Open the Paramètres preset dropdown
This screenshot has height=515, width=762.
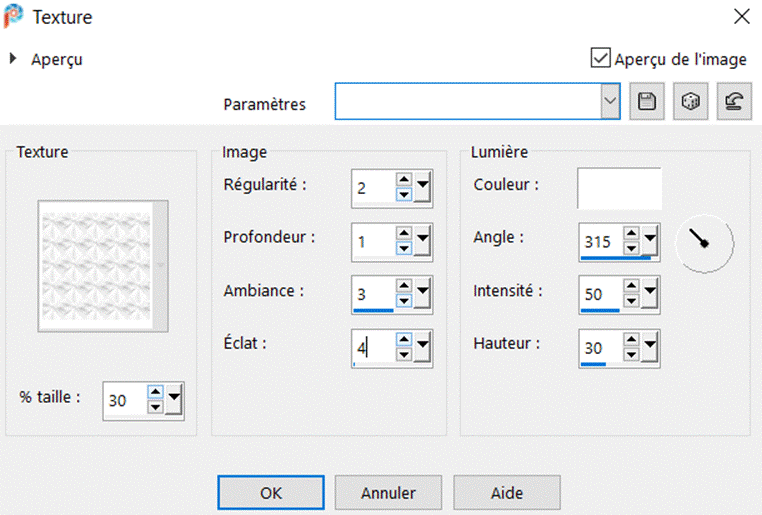pos(610,103)
